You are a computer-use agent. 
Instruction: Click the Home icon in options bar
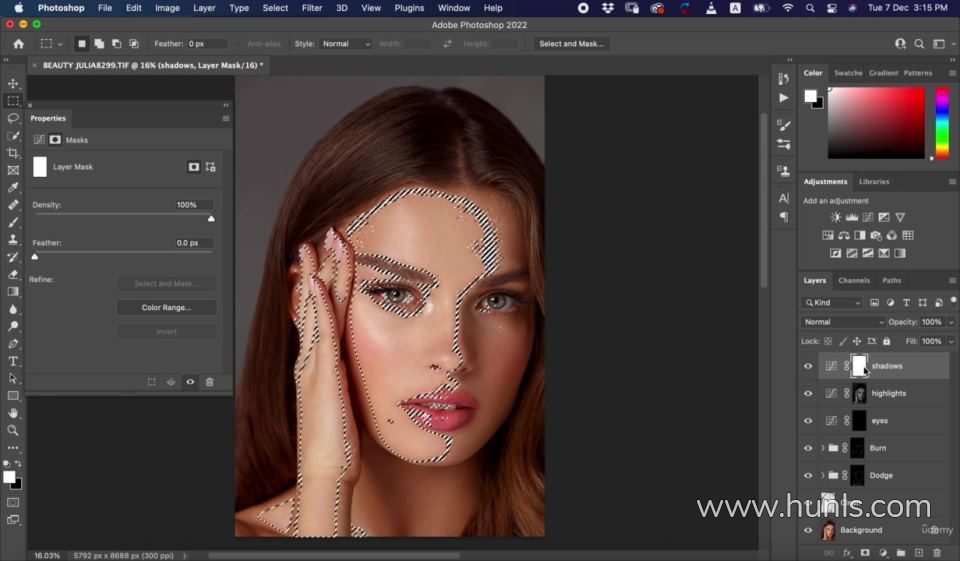(18, 44)
